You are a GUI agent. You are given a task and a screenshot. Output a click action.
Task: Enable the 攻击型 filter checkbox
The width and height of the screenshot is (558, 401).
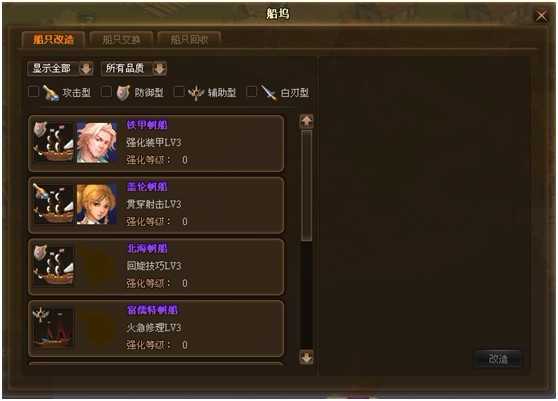33,92
